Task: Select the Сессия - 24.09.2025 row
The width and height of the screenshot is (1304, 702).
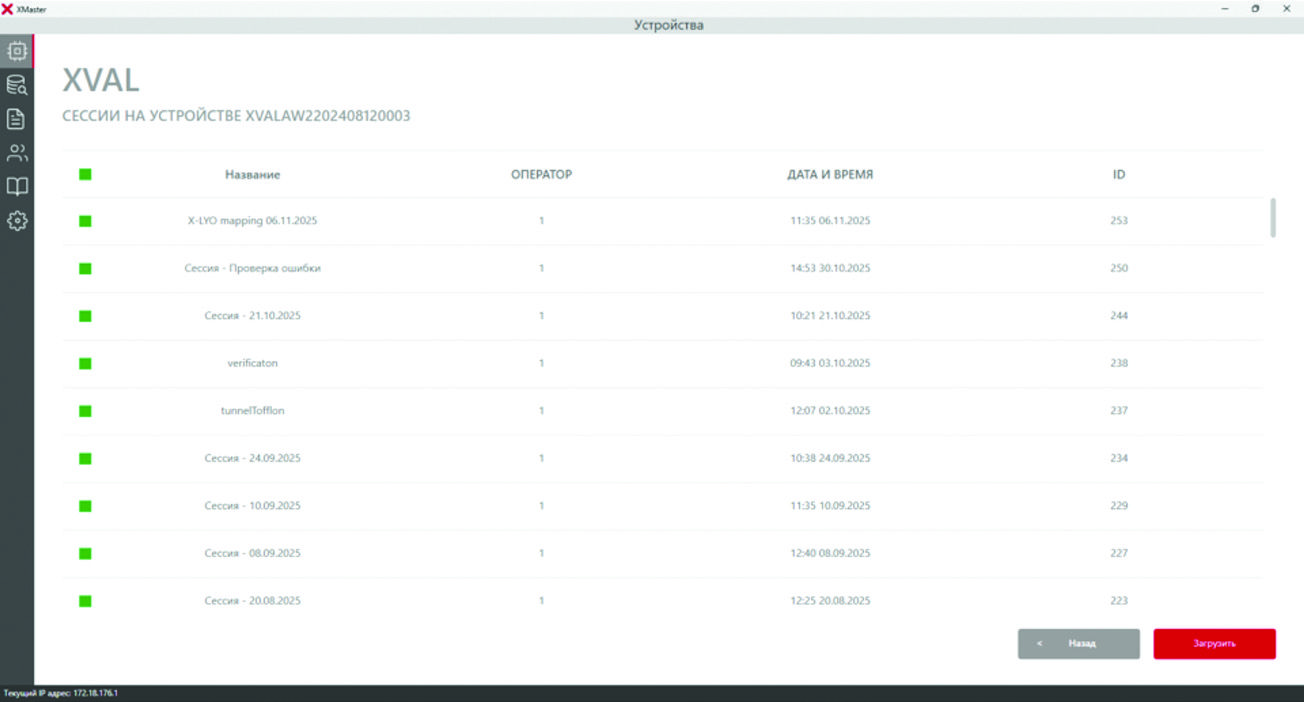Action: point(252,458)
